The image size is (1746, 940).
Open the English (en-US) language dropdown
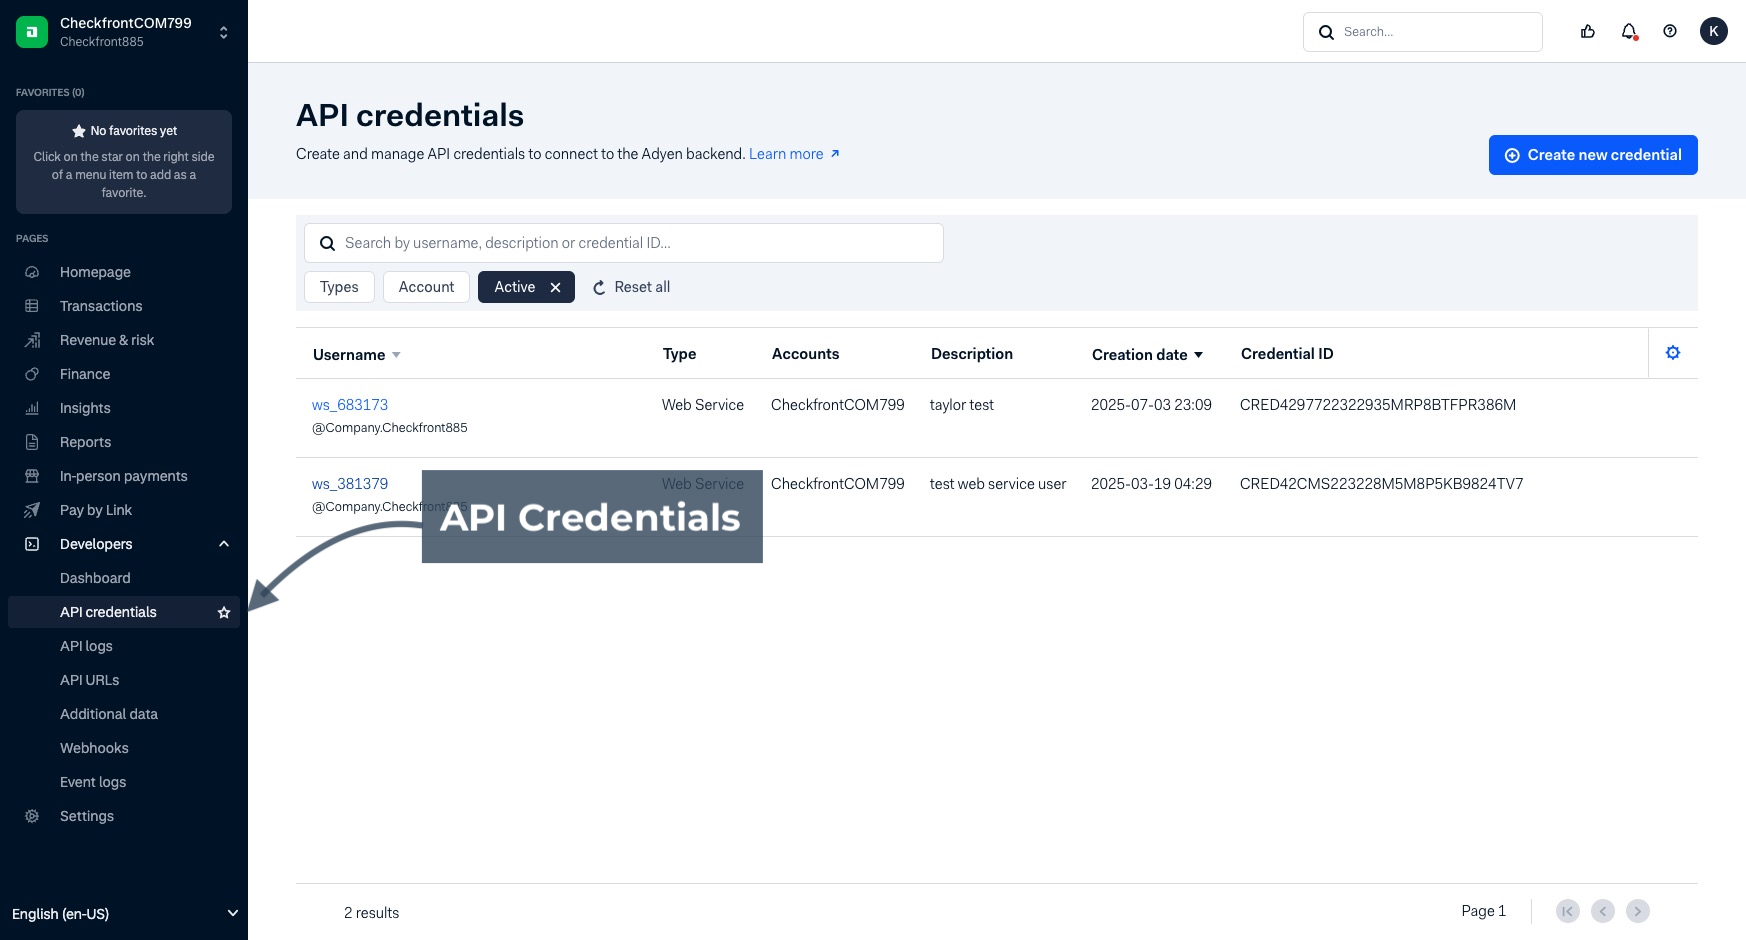[124, 913]
